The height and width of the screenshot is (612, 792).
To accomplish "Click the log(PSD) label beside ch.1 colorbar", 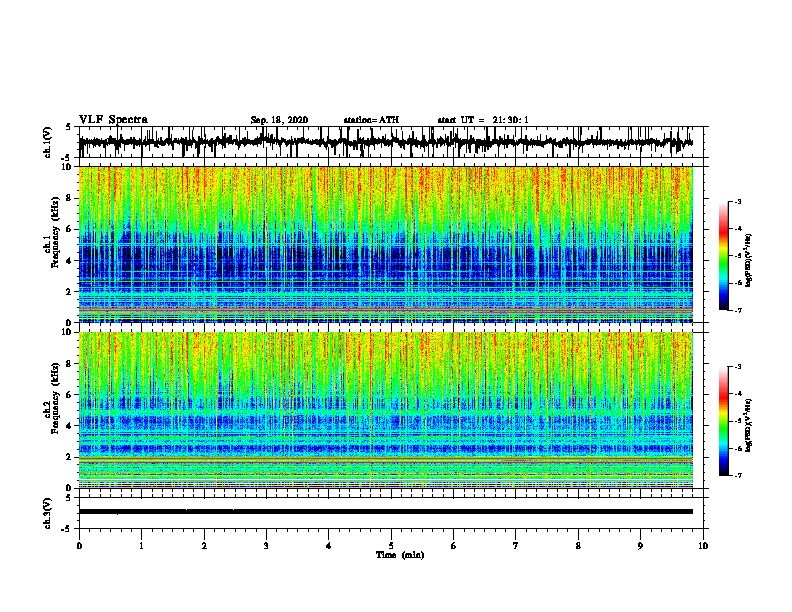I will click(x=748, y=260).
